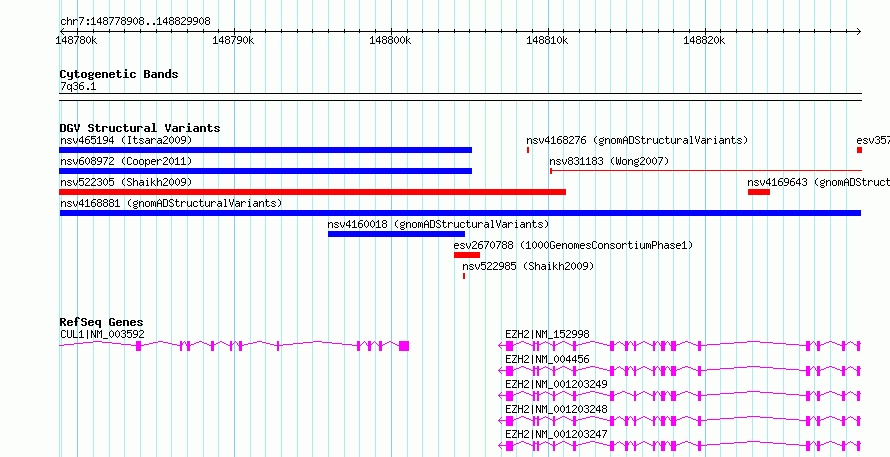The image size is (890, 457).
Task: Open the nsv522305 (Shaikh2009) variant label
Action: click(x=126, y=182)
